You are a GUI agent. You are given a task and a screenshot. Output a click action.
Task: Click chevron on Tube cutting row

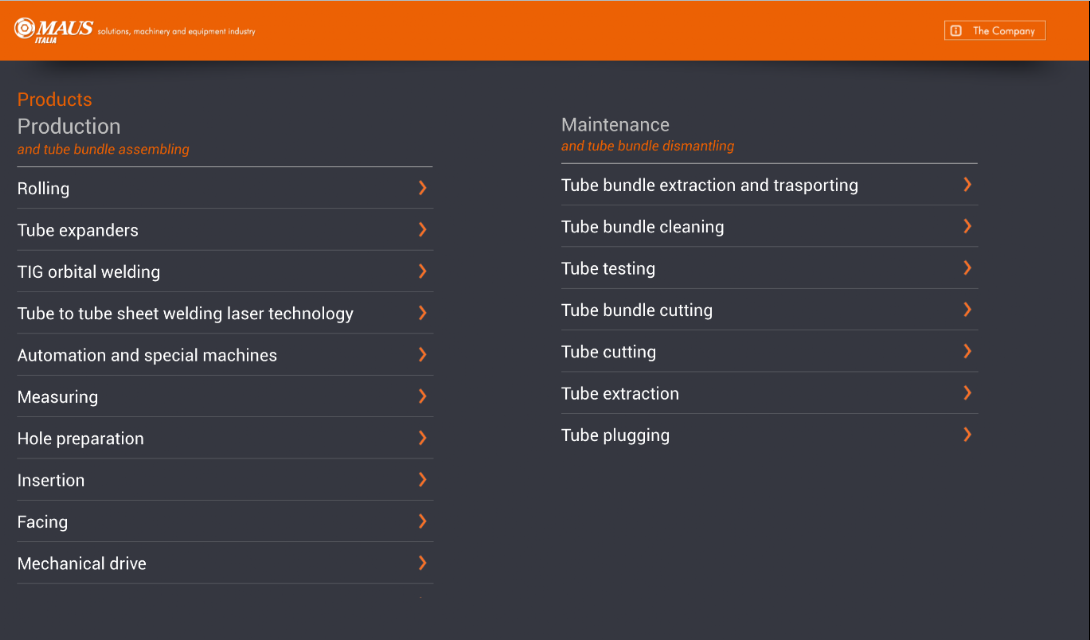967,351
